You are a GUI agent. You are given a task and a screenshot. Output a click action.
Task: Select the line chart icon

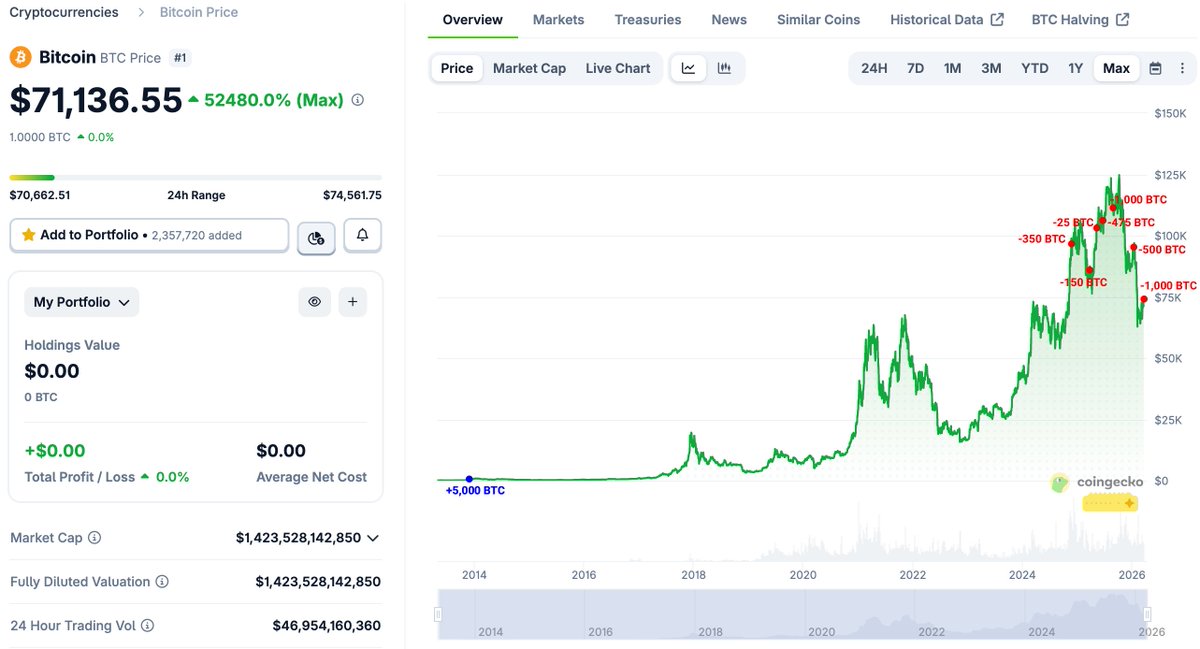pyautogui.click(x=688, y=68)
